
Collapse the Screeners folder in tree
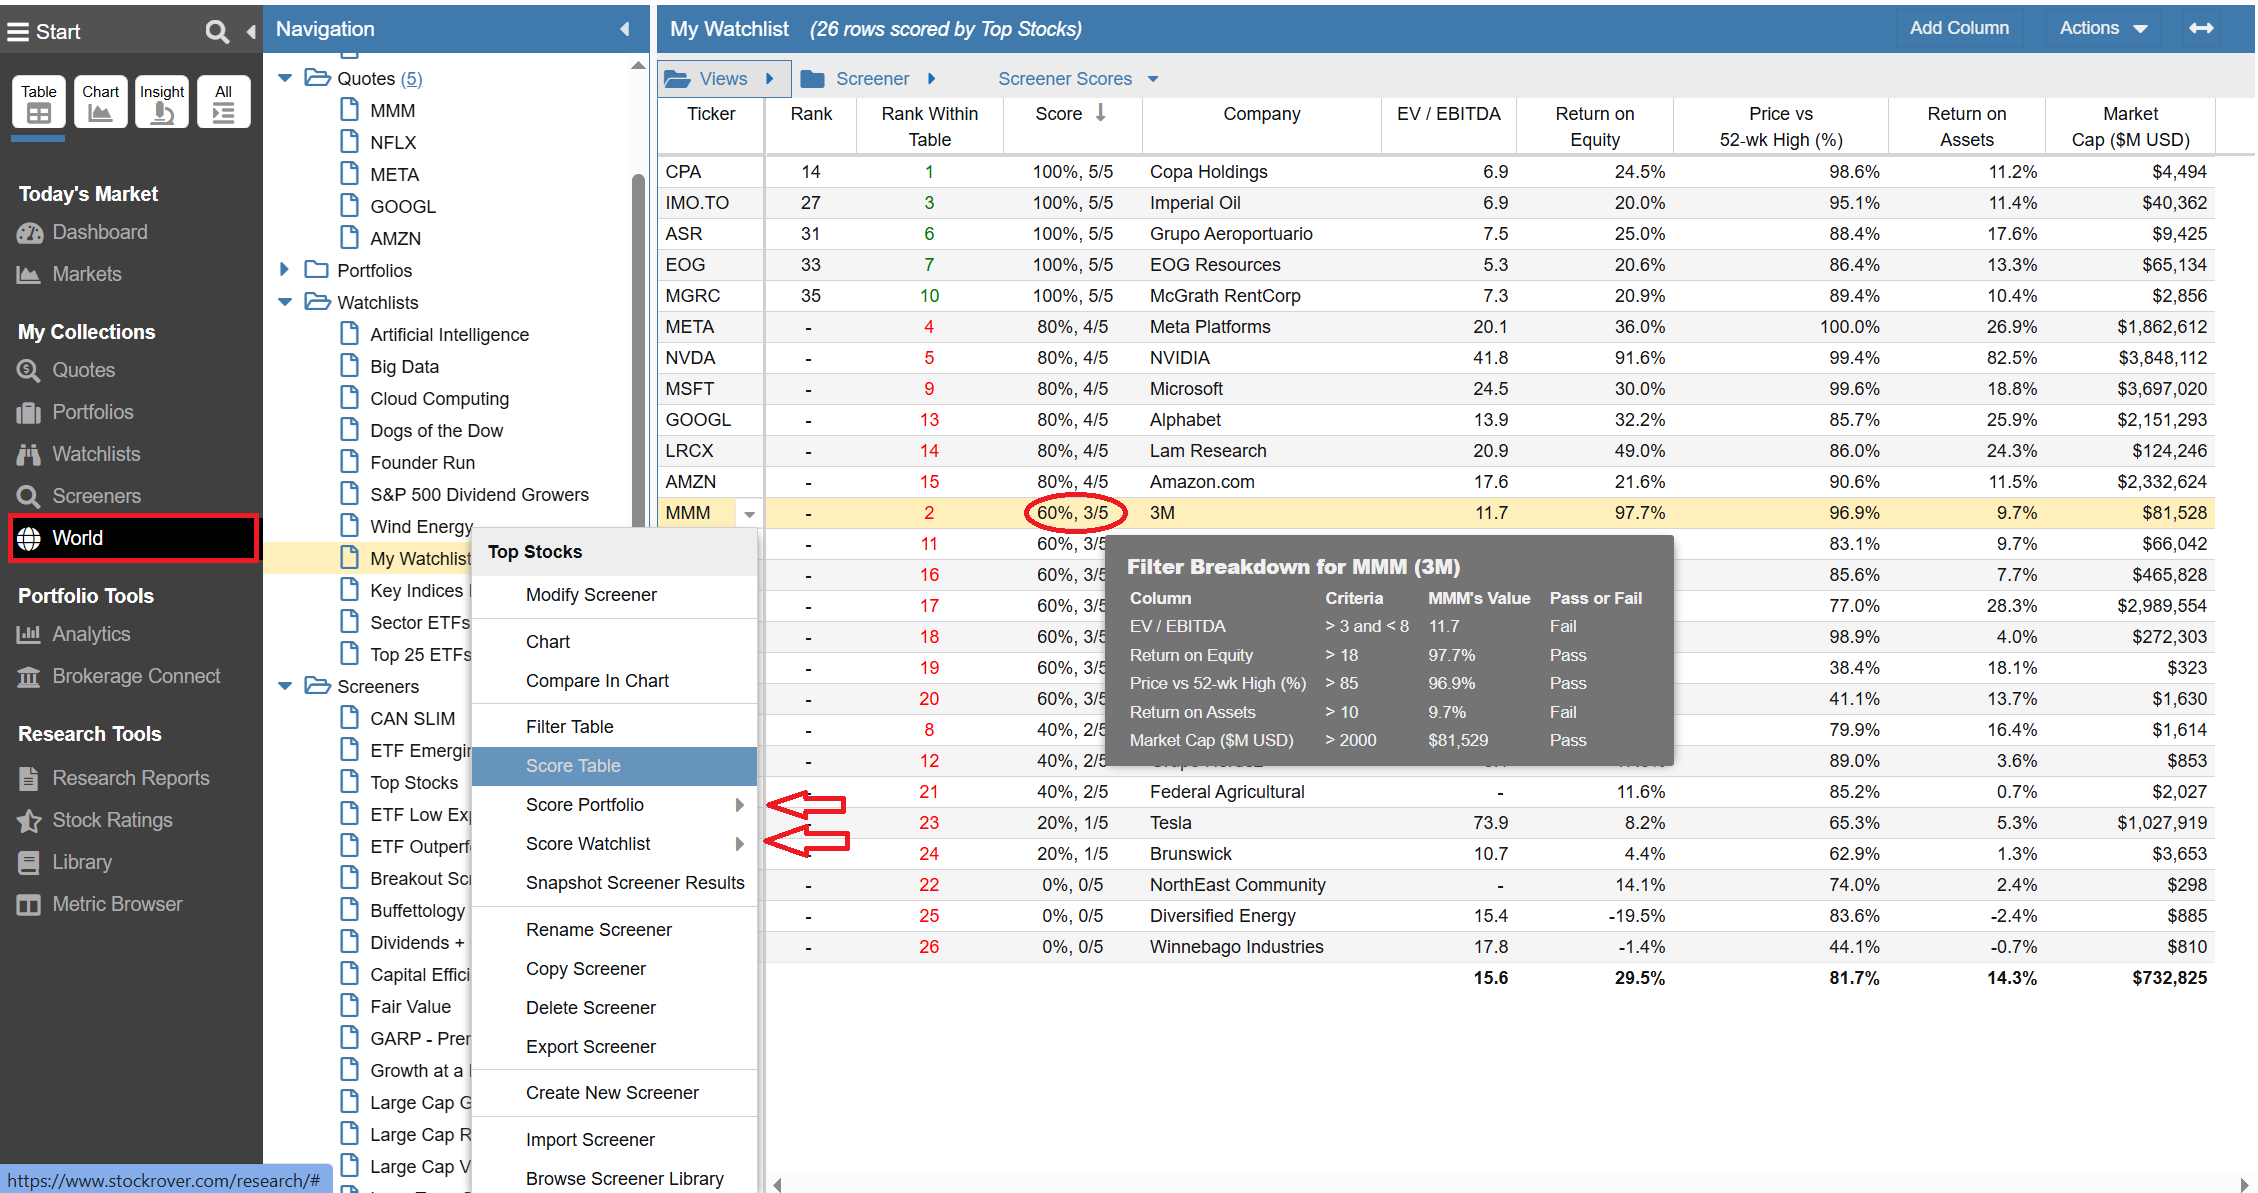(x=285, y=686)
